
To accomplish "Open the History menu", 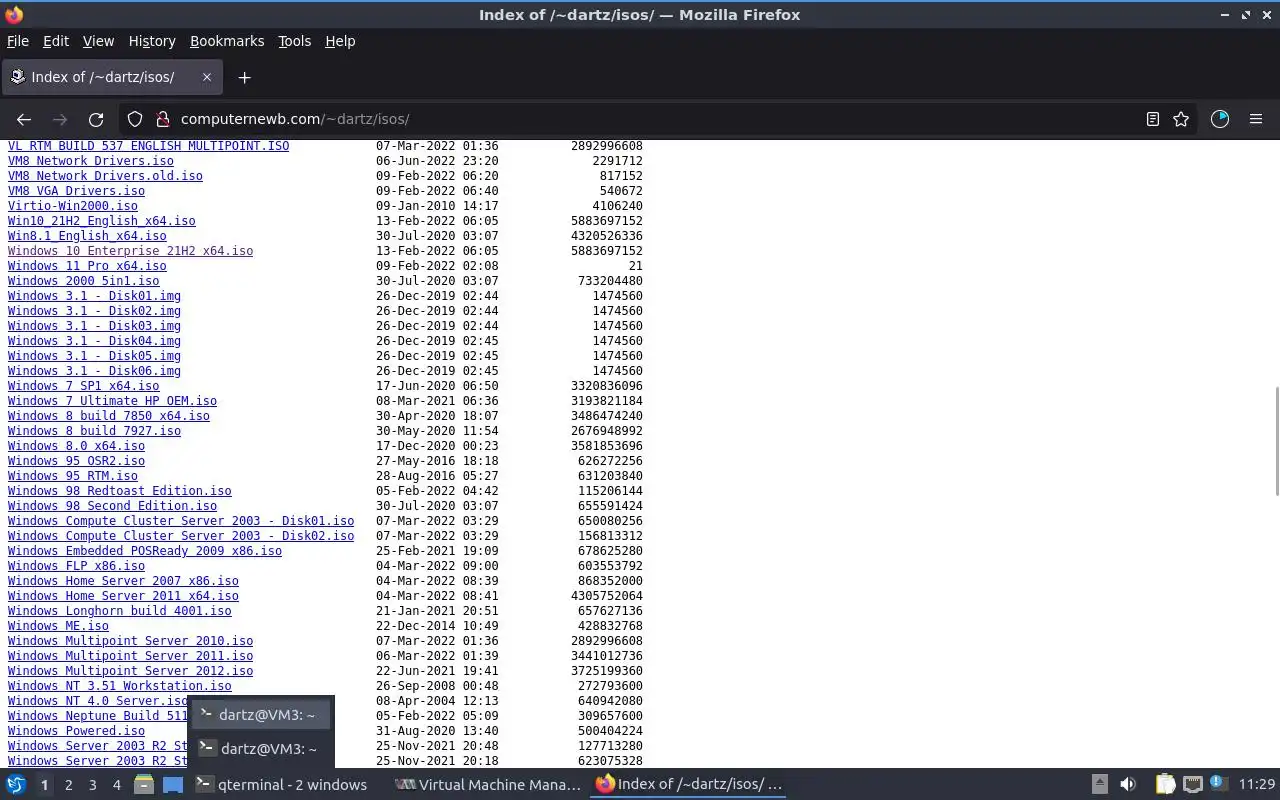I will pos(152,41).
